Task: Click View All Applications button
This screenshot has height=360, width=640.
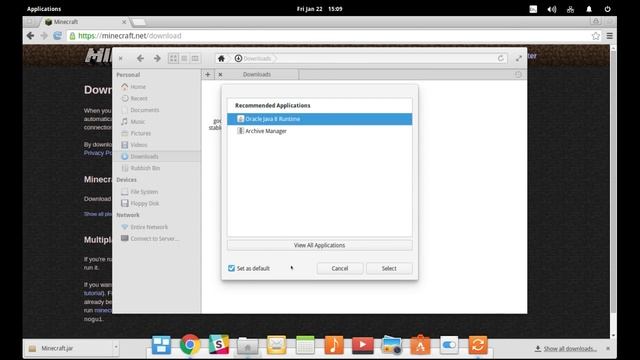Action: pos(319,245)
